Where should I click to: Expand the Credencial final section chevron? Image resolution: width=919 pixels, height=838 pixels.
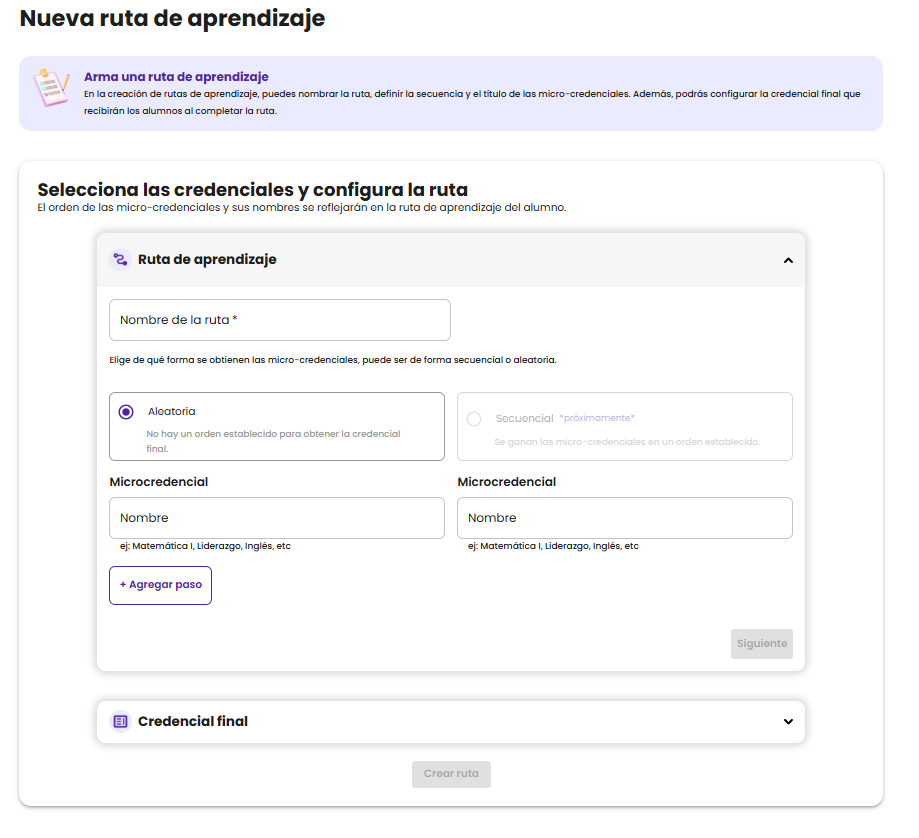click(x=788, y=721)
